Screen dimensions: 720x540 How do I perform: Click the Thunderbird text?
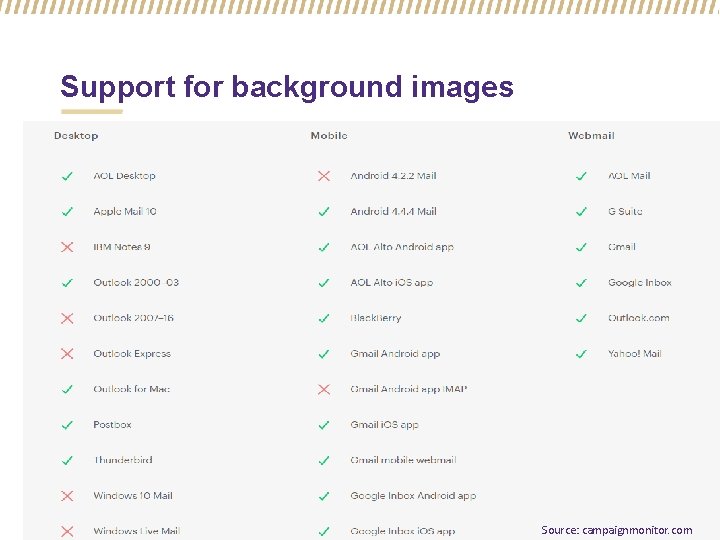pyautogui.click(x=123, y=460)
